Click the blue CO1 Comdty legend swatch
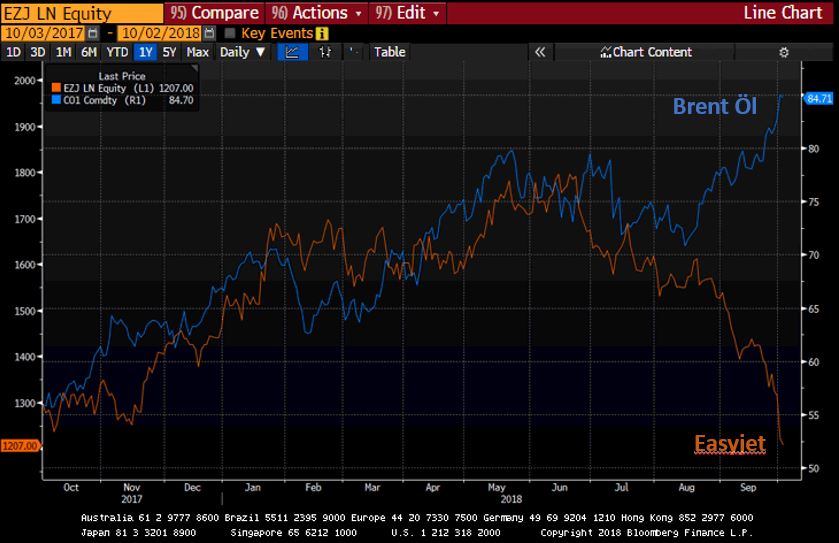This screenshot has width=839, height=543. pos(56,100)
